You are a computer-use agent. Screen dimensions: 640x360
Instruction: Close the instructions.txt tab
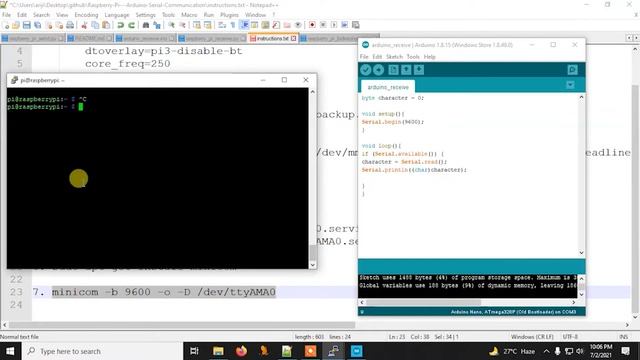[x=293, y=38]
